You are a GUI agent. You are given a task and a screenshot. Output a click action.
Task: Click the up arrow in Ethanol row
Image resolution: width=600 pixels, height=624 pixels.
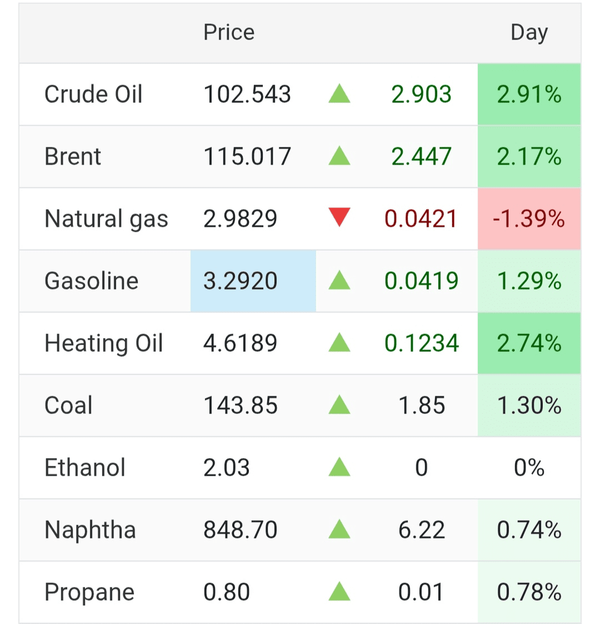(x=339, y=467)
